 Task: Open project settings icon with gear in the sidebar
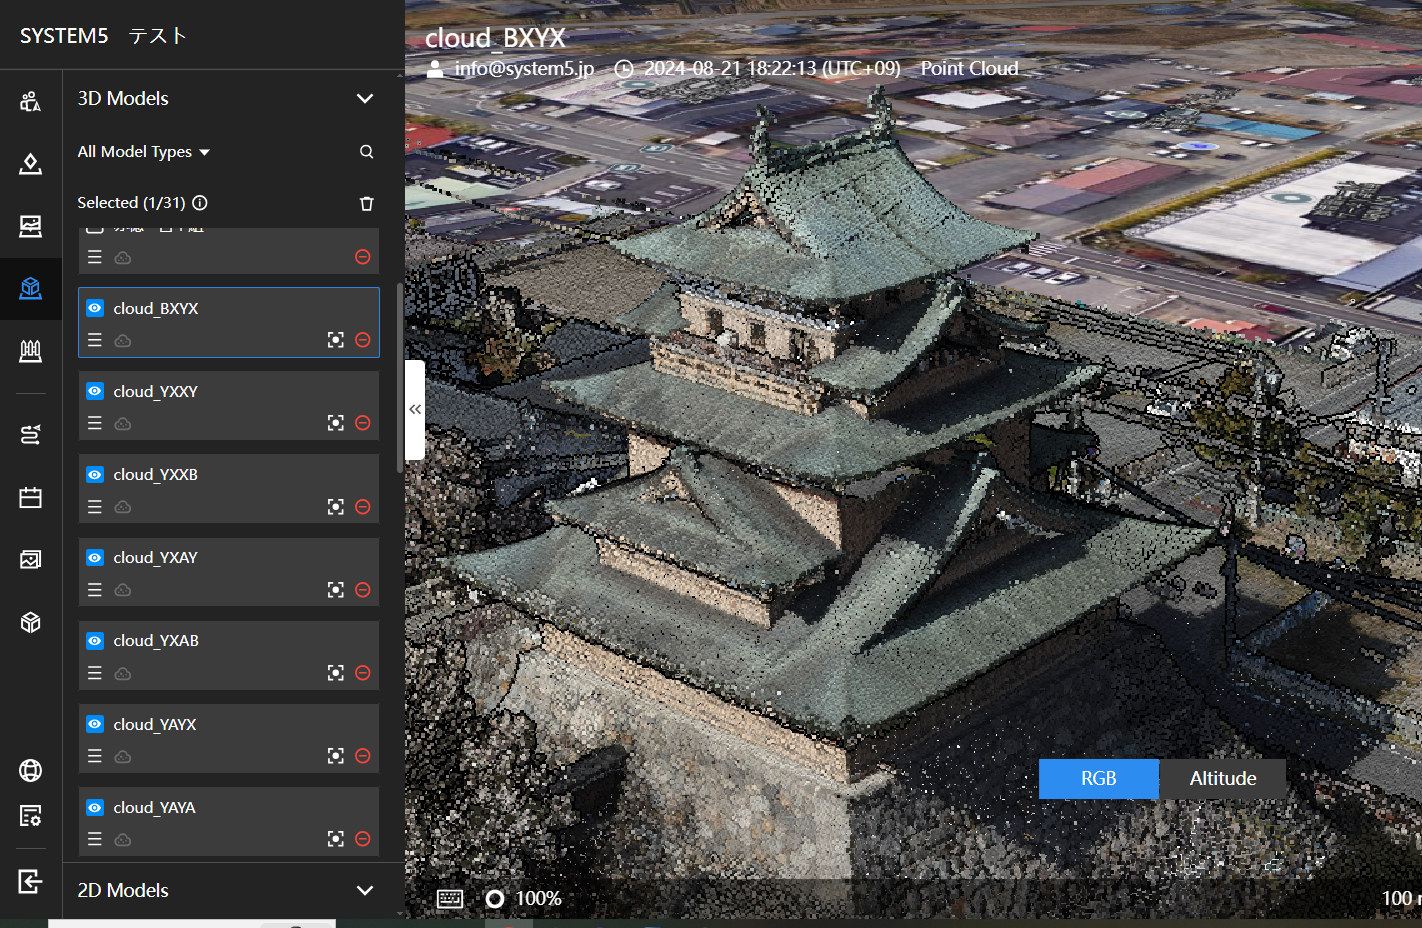tap(30, 816)
